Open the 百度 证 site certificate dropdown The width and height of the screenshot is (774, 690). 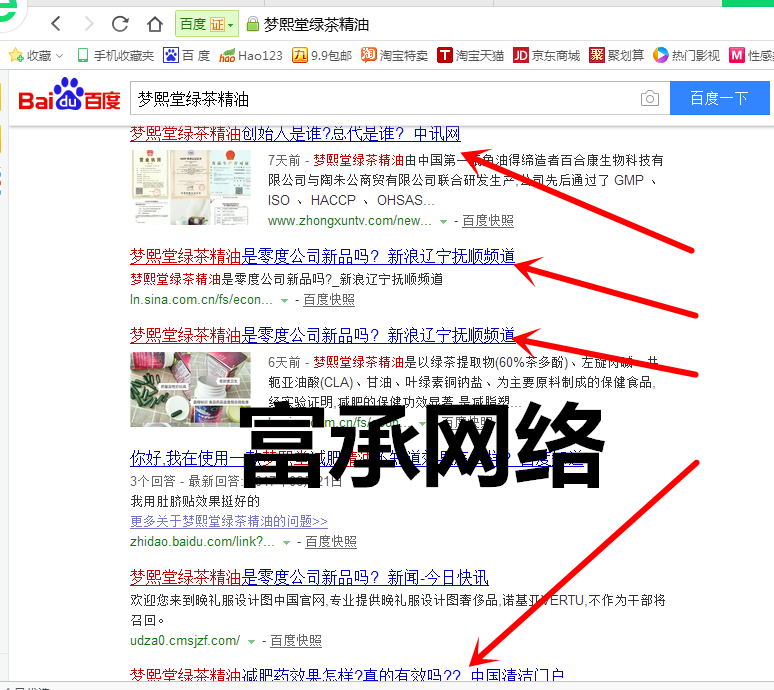click(x=207, y=24)
